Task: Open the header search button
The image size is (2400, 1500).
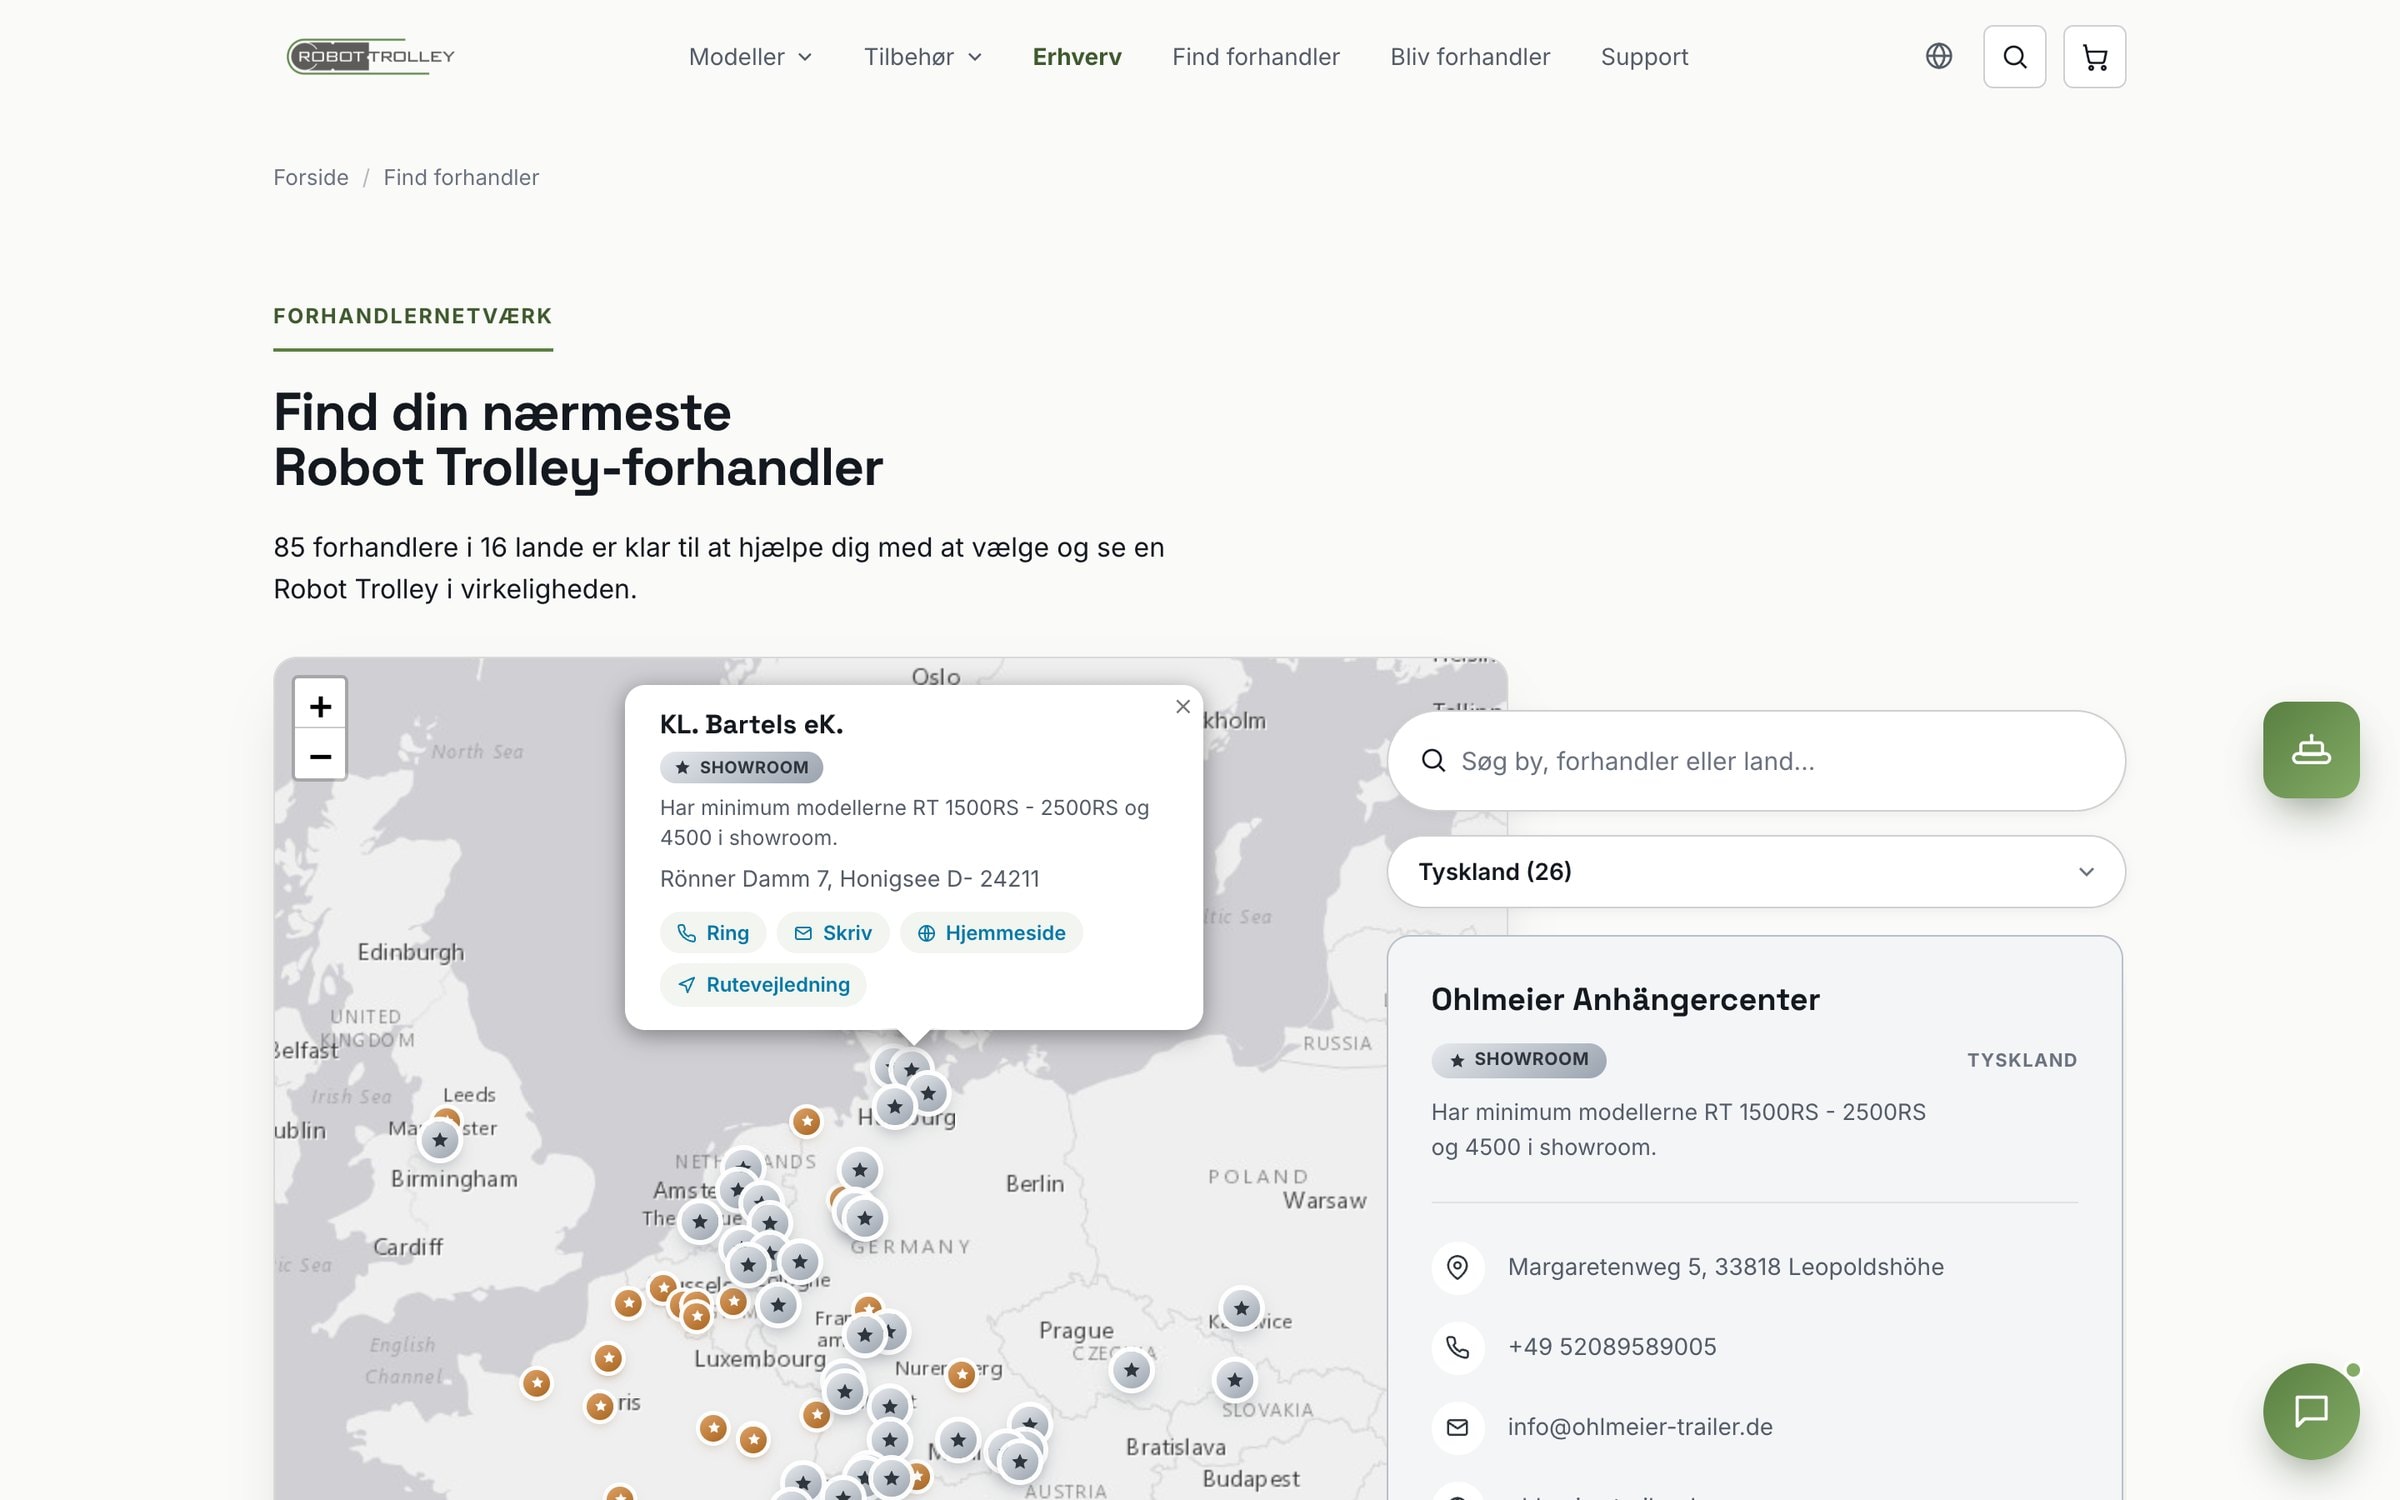Action: point(2014,57)
